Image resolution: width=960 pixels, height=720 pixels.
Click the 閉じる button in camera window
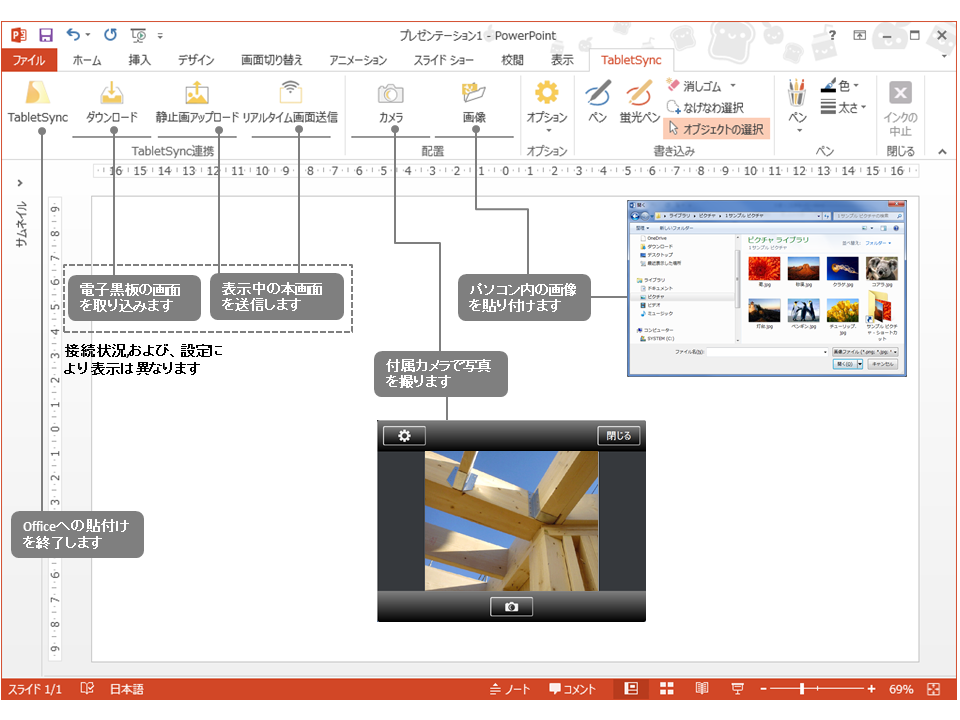click(618, 436)
